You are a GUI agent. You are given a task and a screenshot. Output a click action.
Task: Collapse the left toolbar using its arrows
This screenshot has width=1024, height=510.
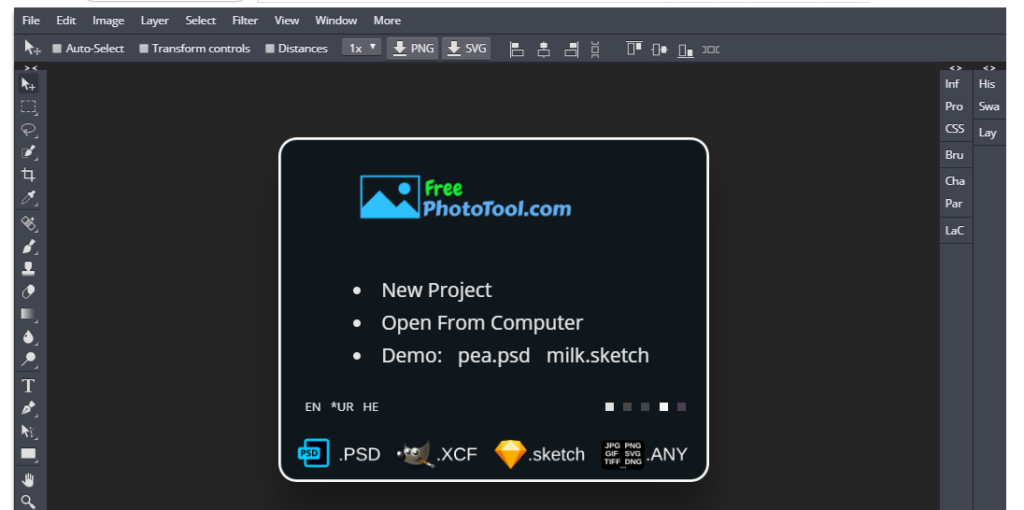[31, 68]
